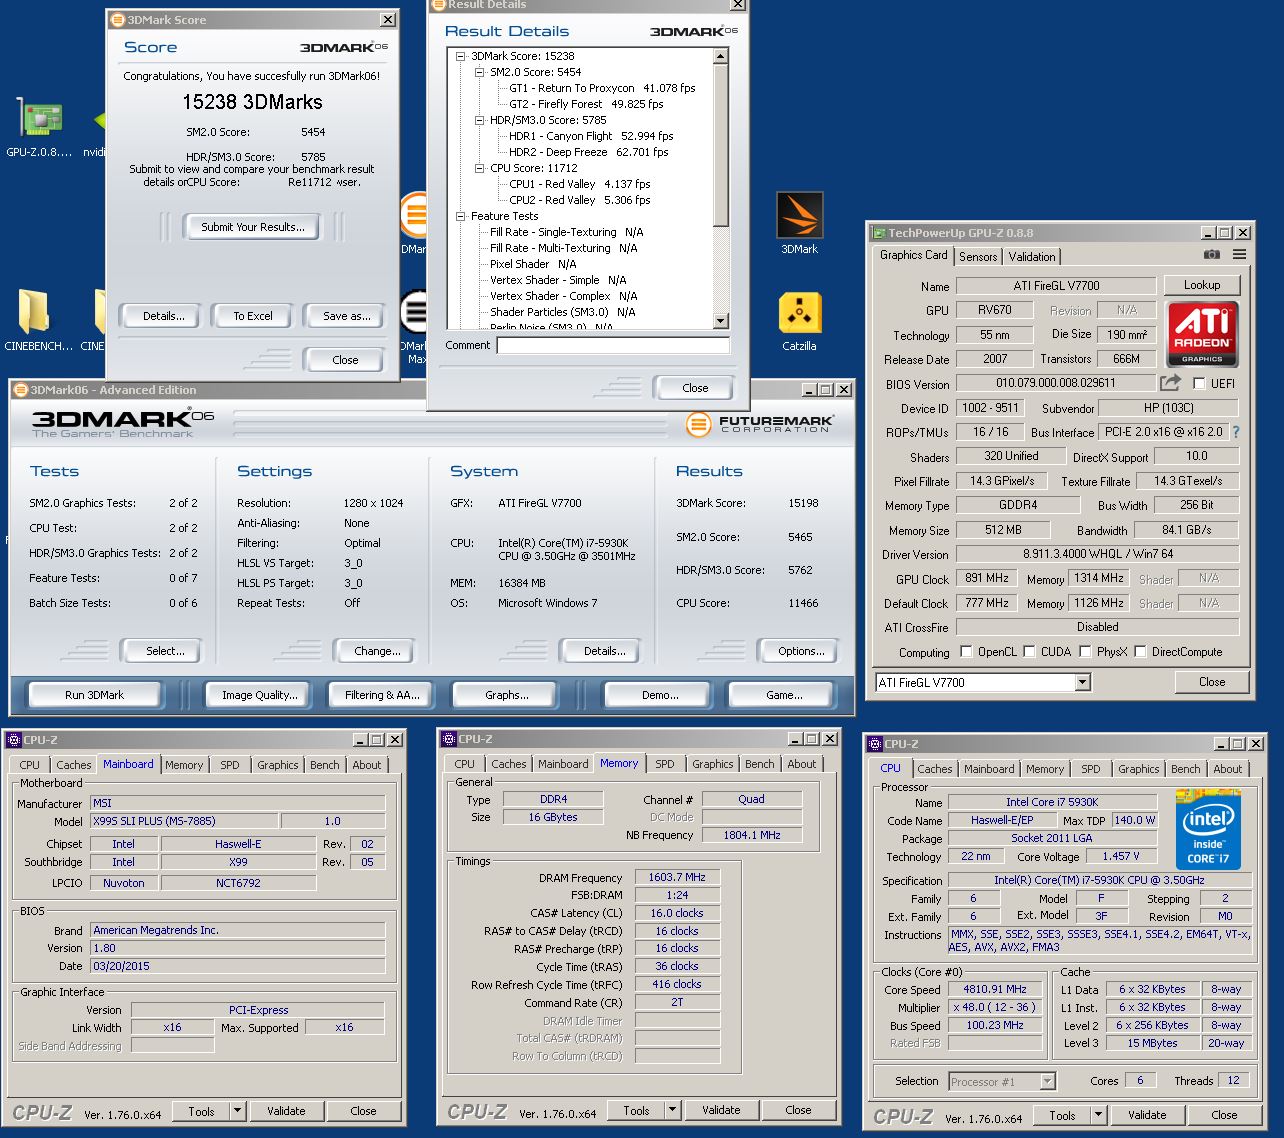The height and width of the screenshot is (1138, 1284).
Task: Click the Result Details scrollbar down arrow
Action: [x=721, y=321]
